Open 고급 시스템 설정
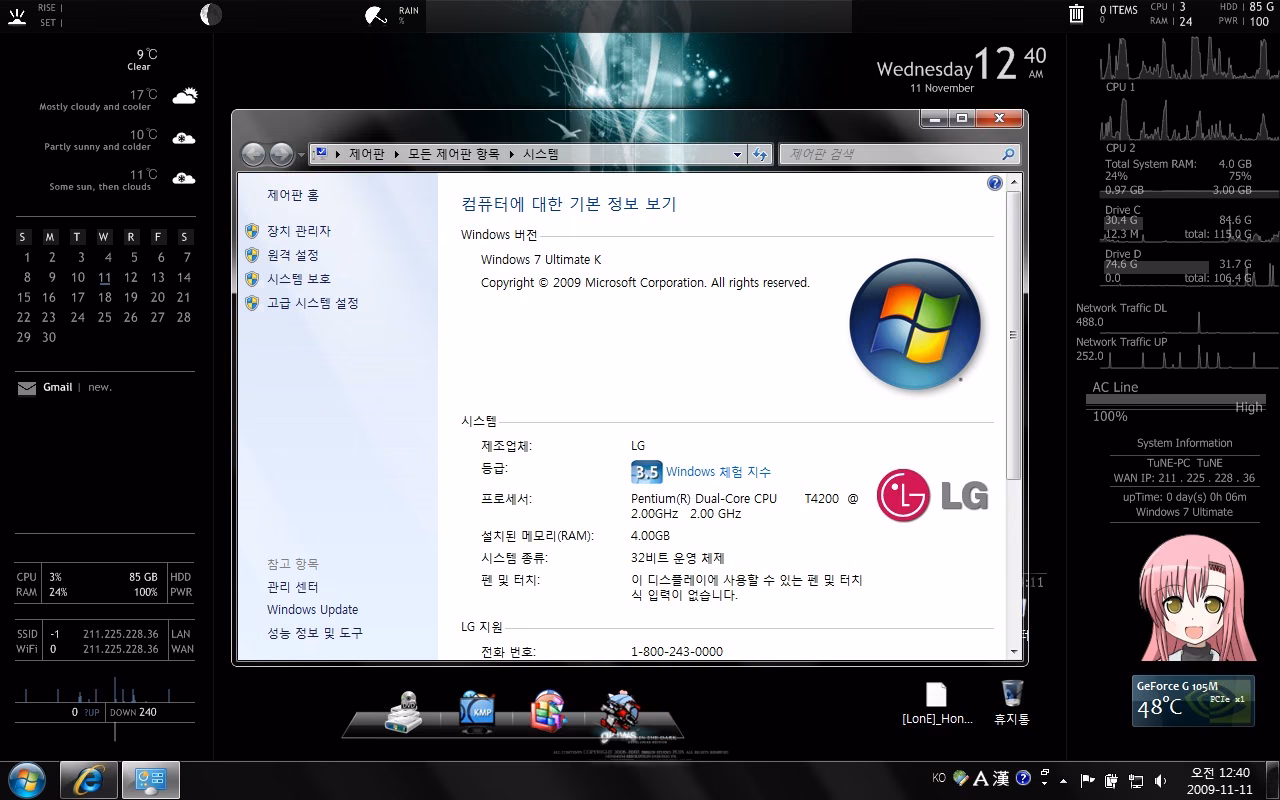The image size is (1280, 800). [312, 303]
